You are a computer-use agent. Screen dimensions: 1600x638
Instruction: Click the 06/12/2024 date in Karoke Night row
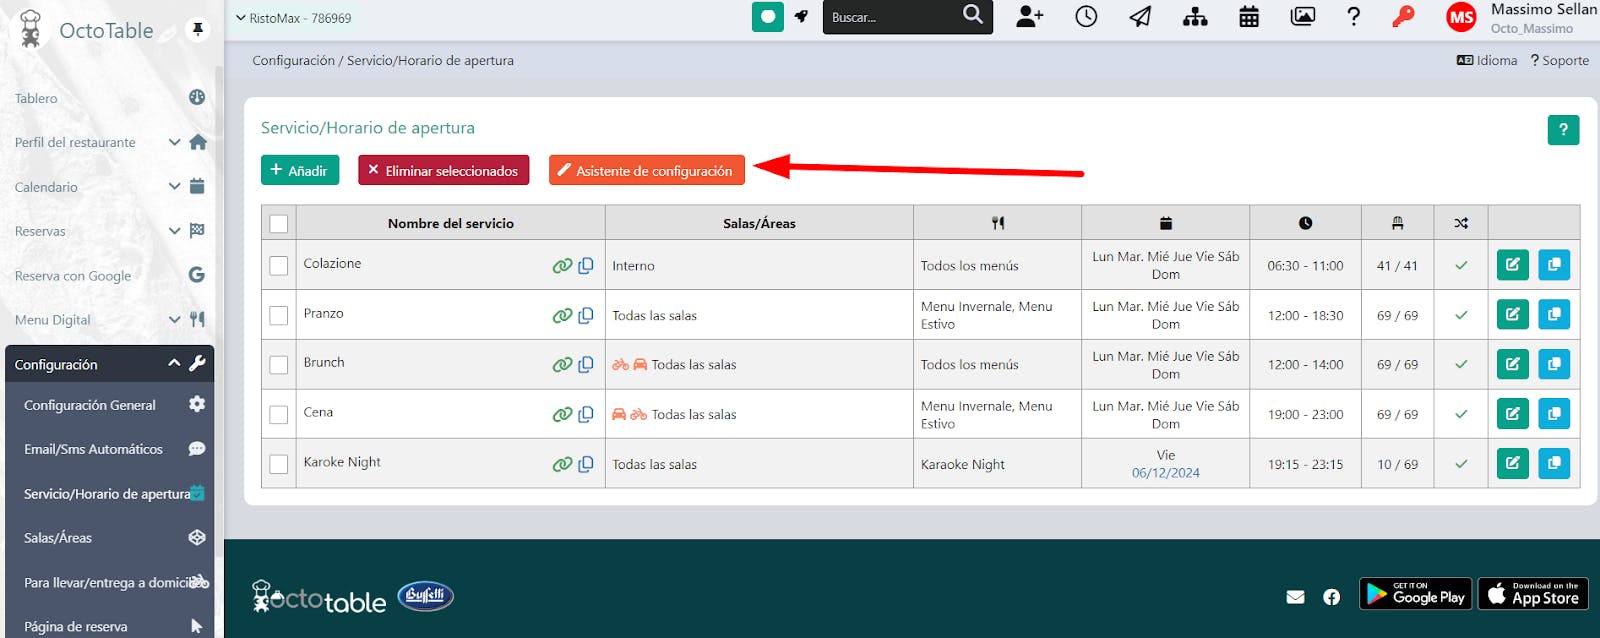point(1166,473)
